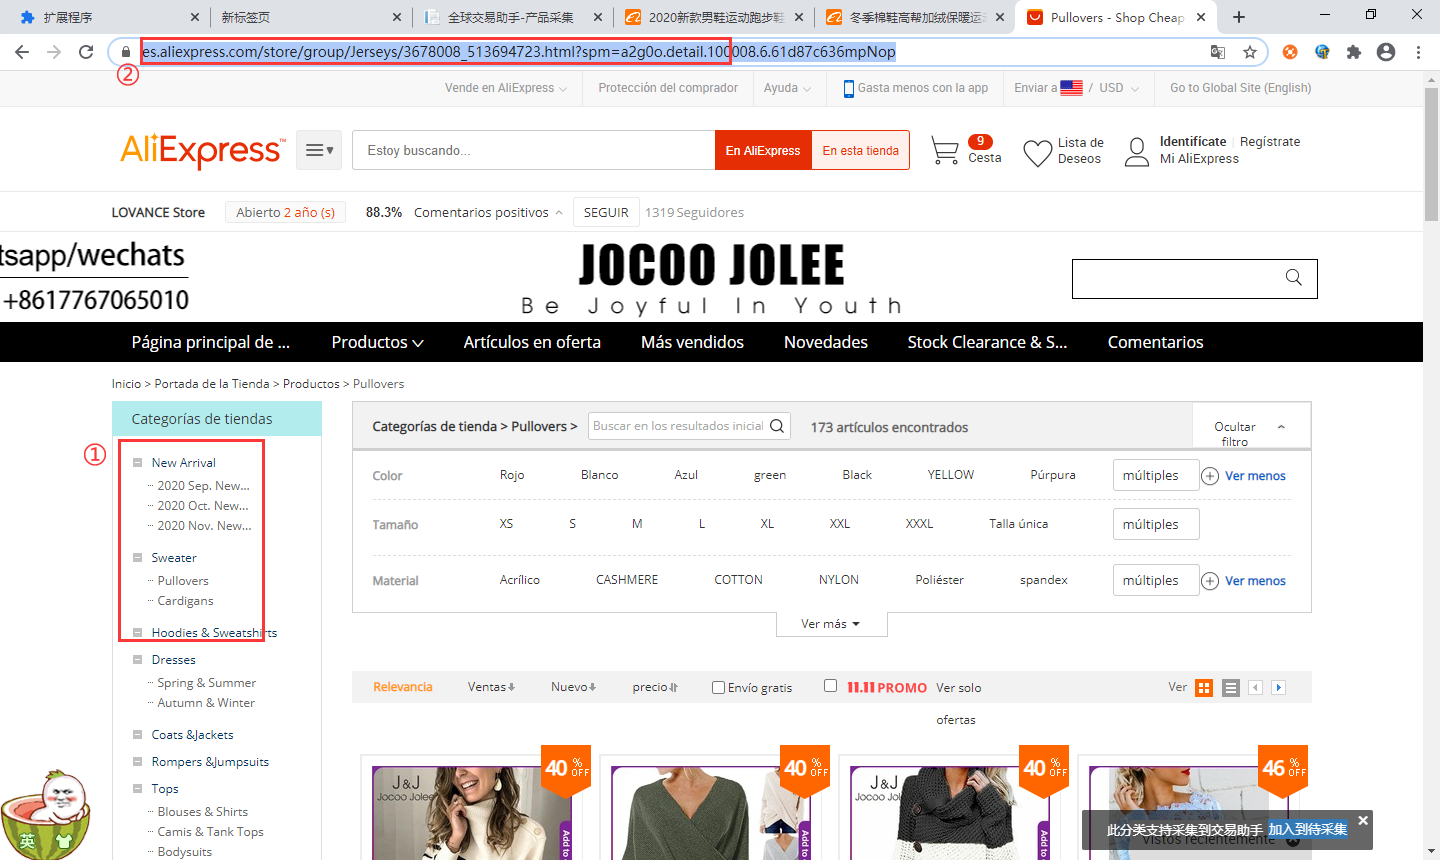Image resolution: width=1440 pixels, height=860 pixels.
Task: Filter by color Azul
Action: pos(686,475)
